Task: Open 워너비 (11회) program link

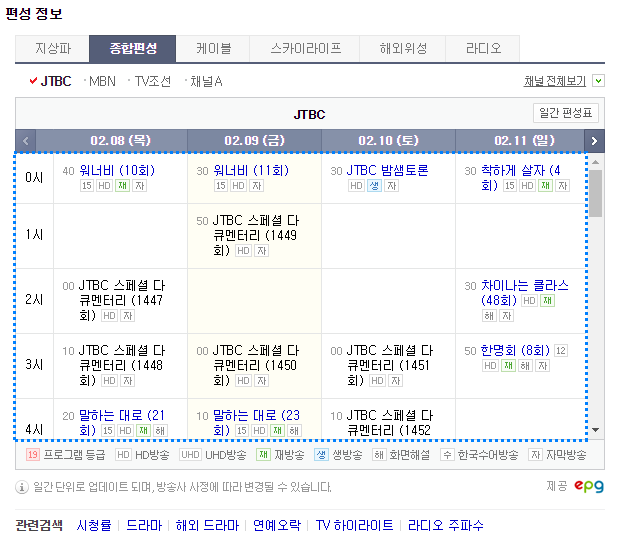Action: coord(251,171)
